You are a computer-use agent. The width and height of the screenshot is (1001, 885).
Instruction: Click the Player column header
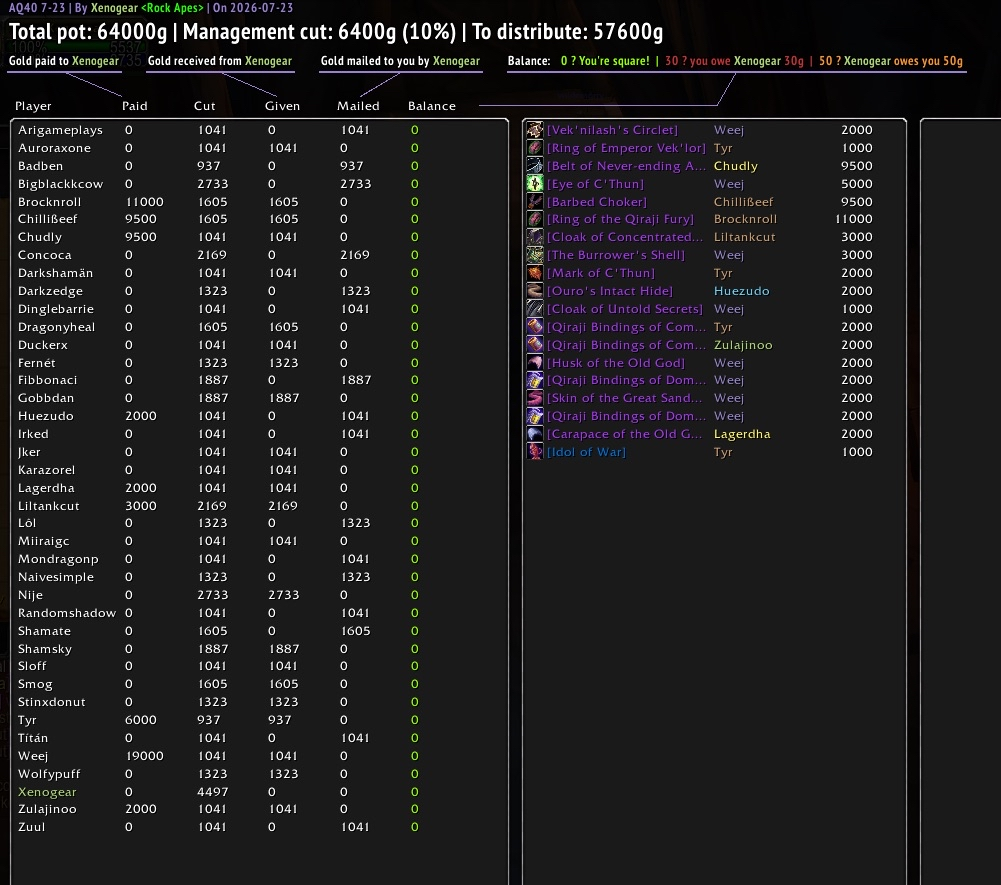(33, 106)
